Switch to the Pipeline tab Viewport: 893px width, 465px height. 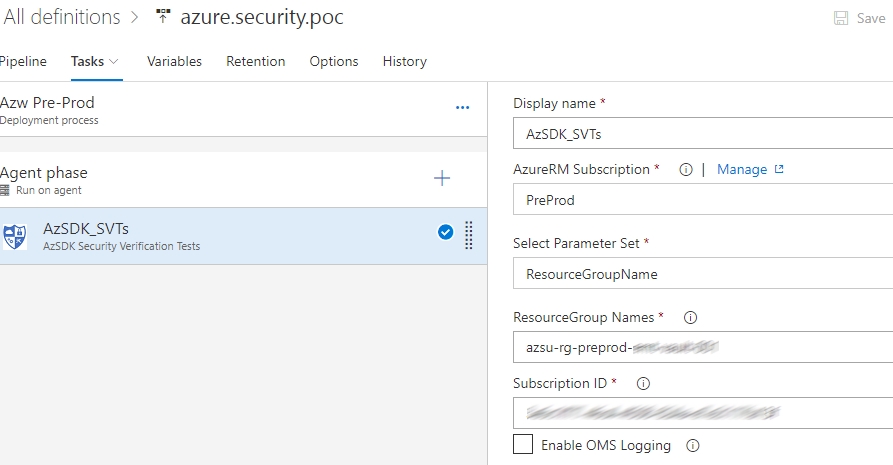point(23,62)
